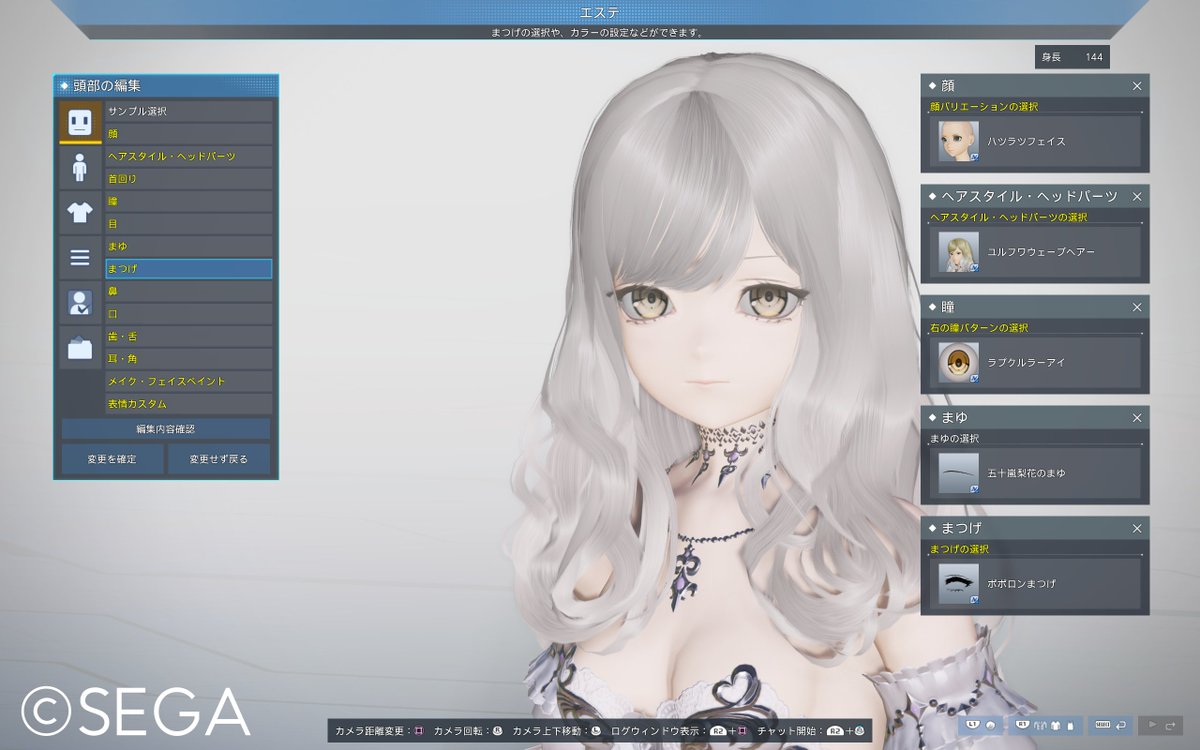Click ラブクルラーアイ item row
The height and width of the screenshot is (750, 1200).
[1035, 362]
